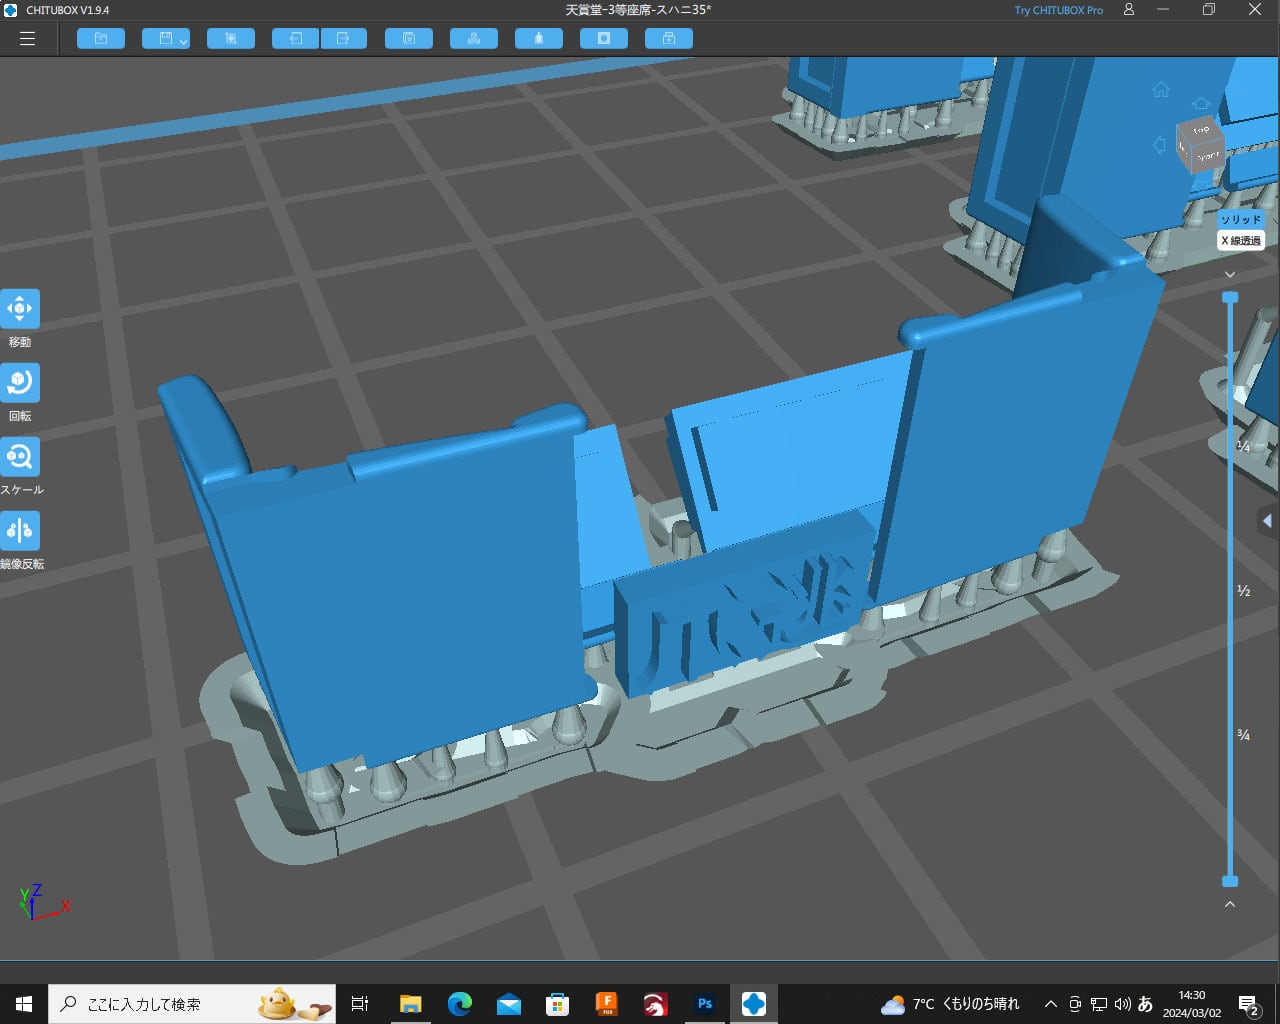The height and width of the screenshot is (1024, 1280).
Task: Select the Mirror (鏡像反転) tool
Action: 20,531
